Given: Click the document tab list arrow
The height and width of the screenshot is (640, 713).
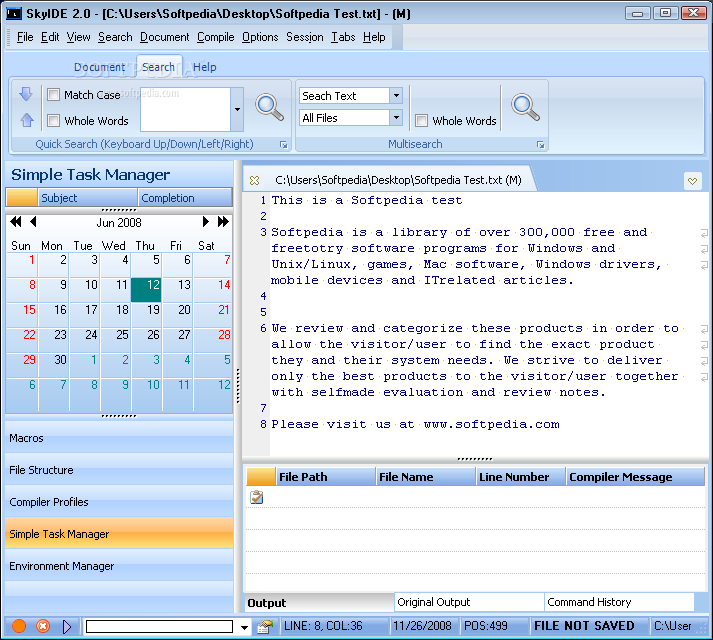Looking at the screenshot, I should point(692,181).
